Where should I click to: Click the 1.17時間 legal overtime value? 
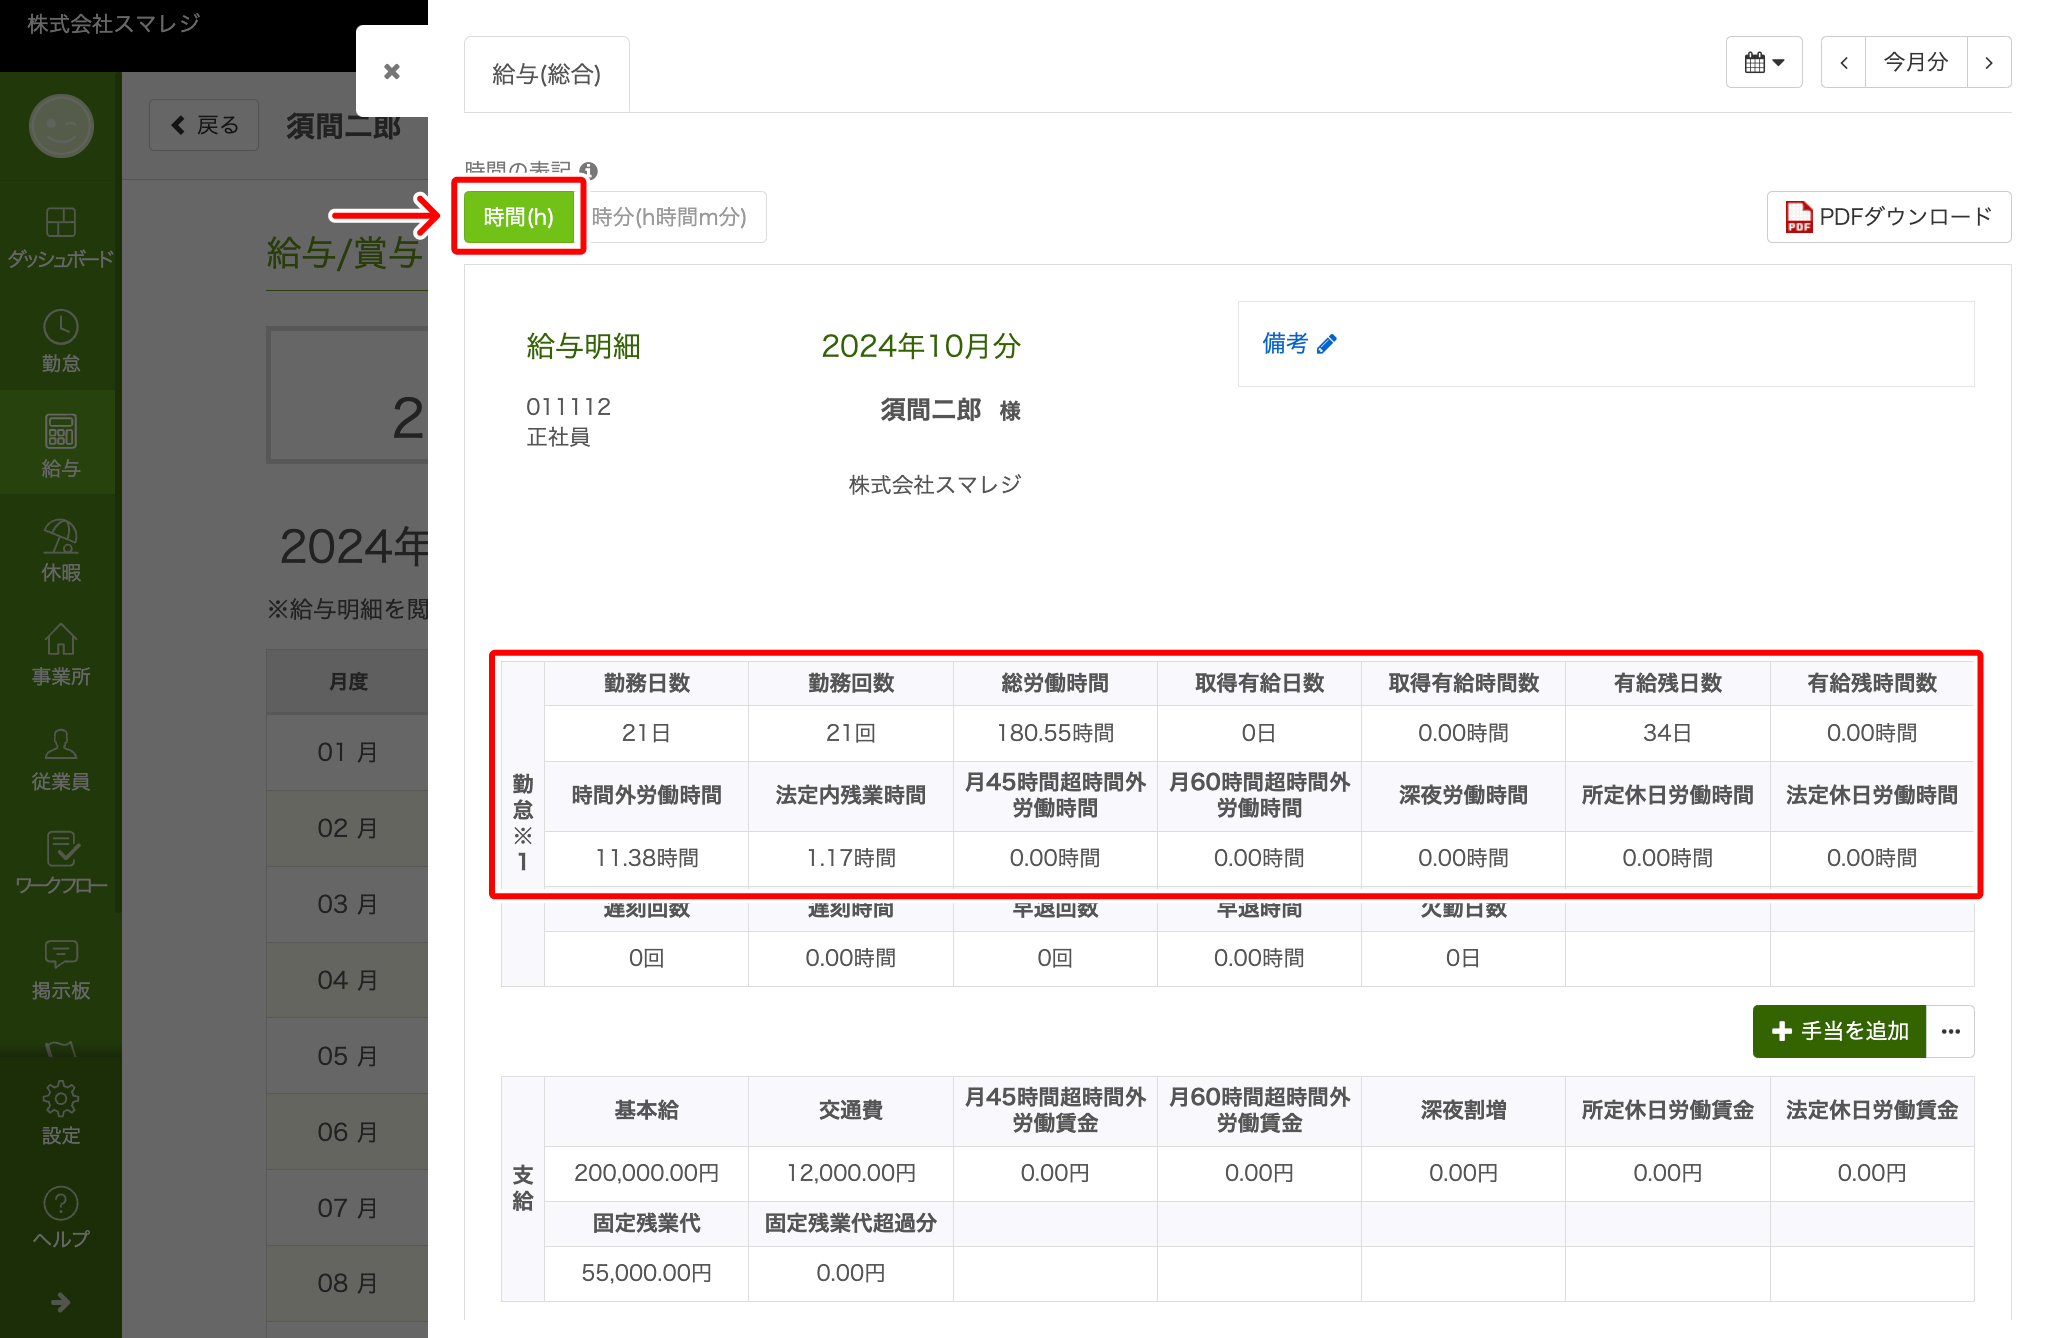click(851, 858)
